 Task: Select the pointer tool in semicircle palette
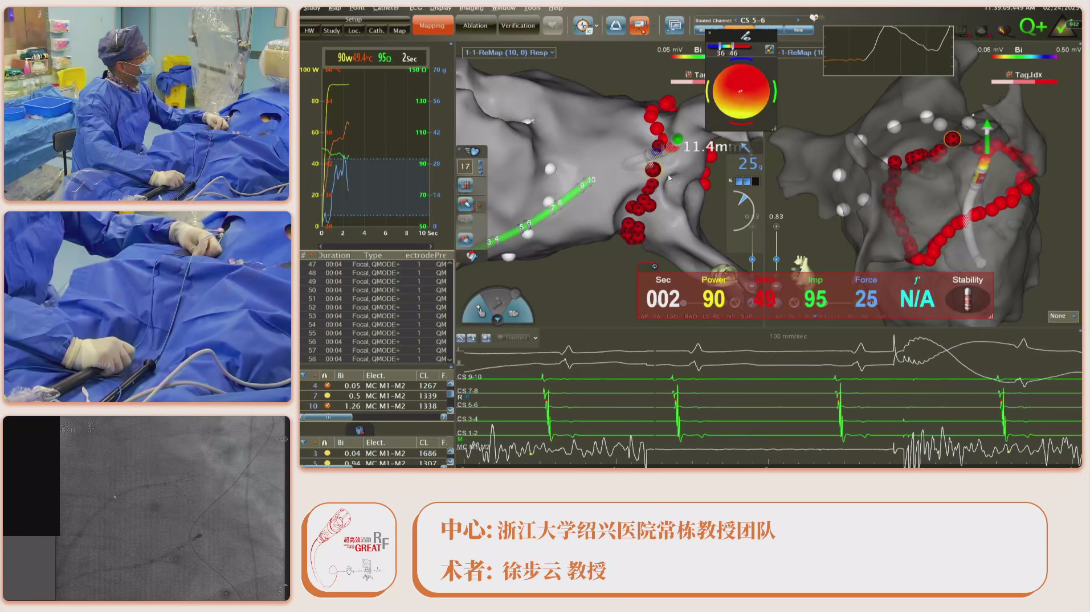[481, 313]
